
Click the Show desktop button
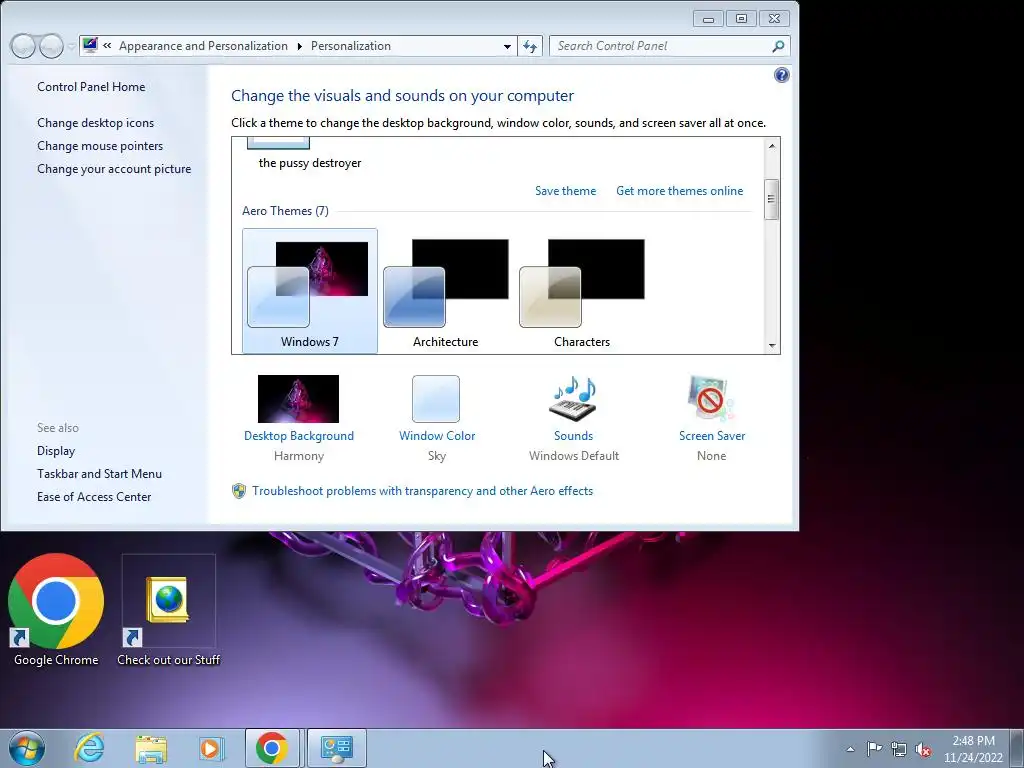pyautogui.click(x=1018, y=749)
